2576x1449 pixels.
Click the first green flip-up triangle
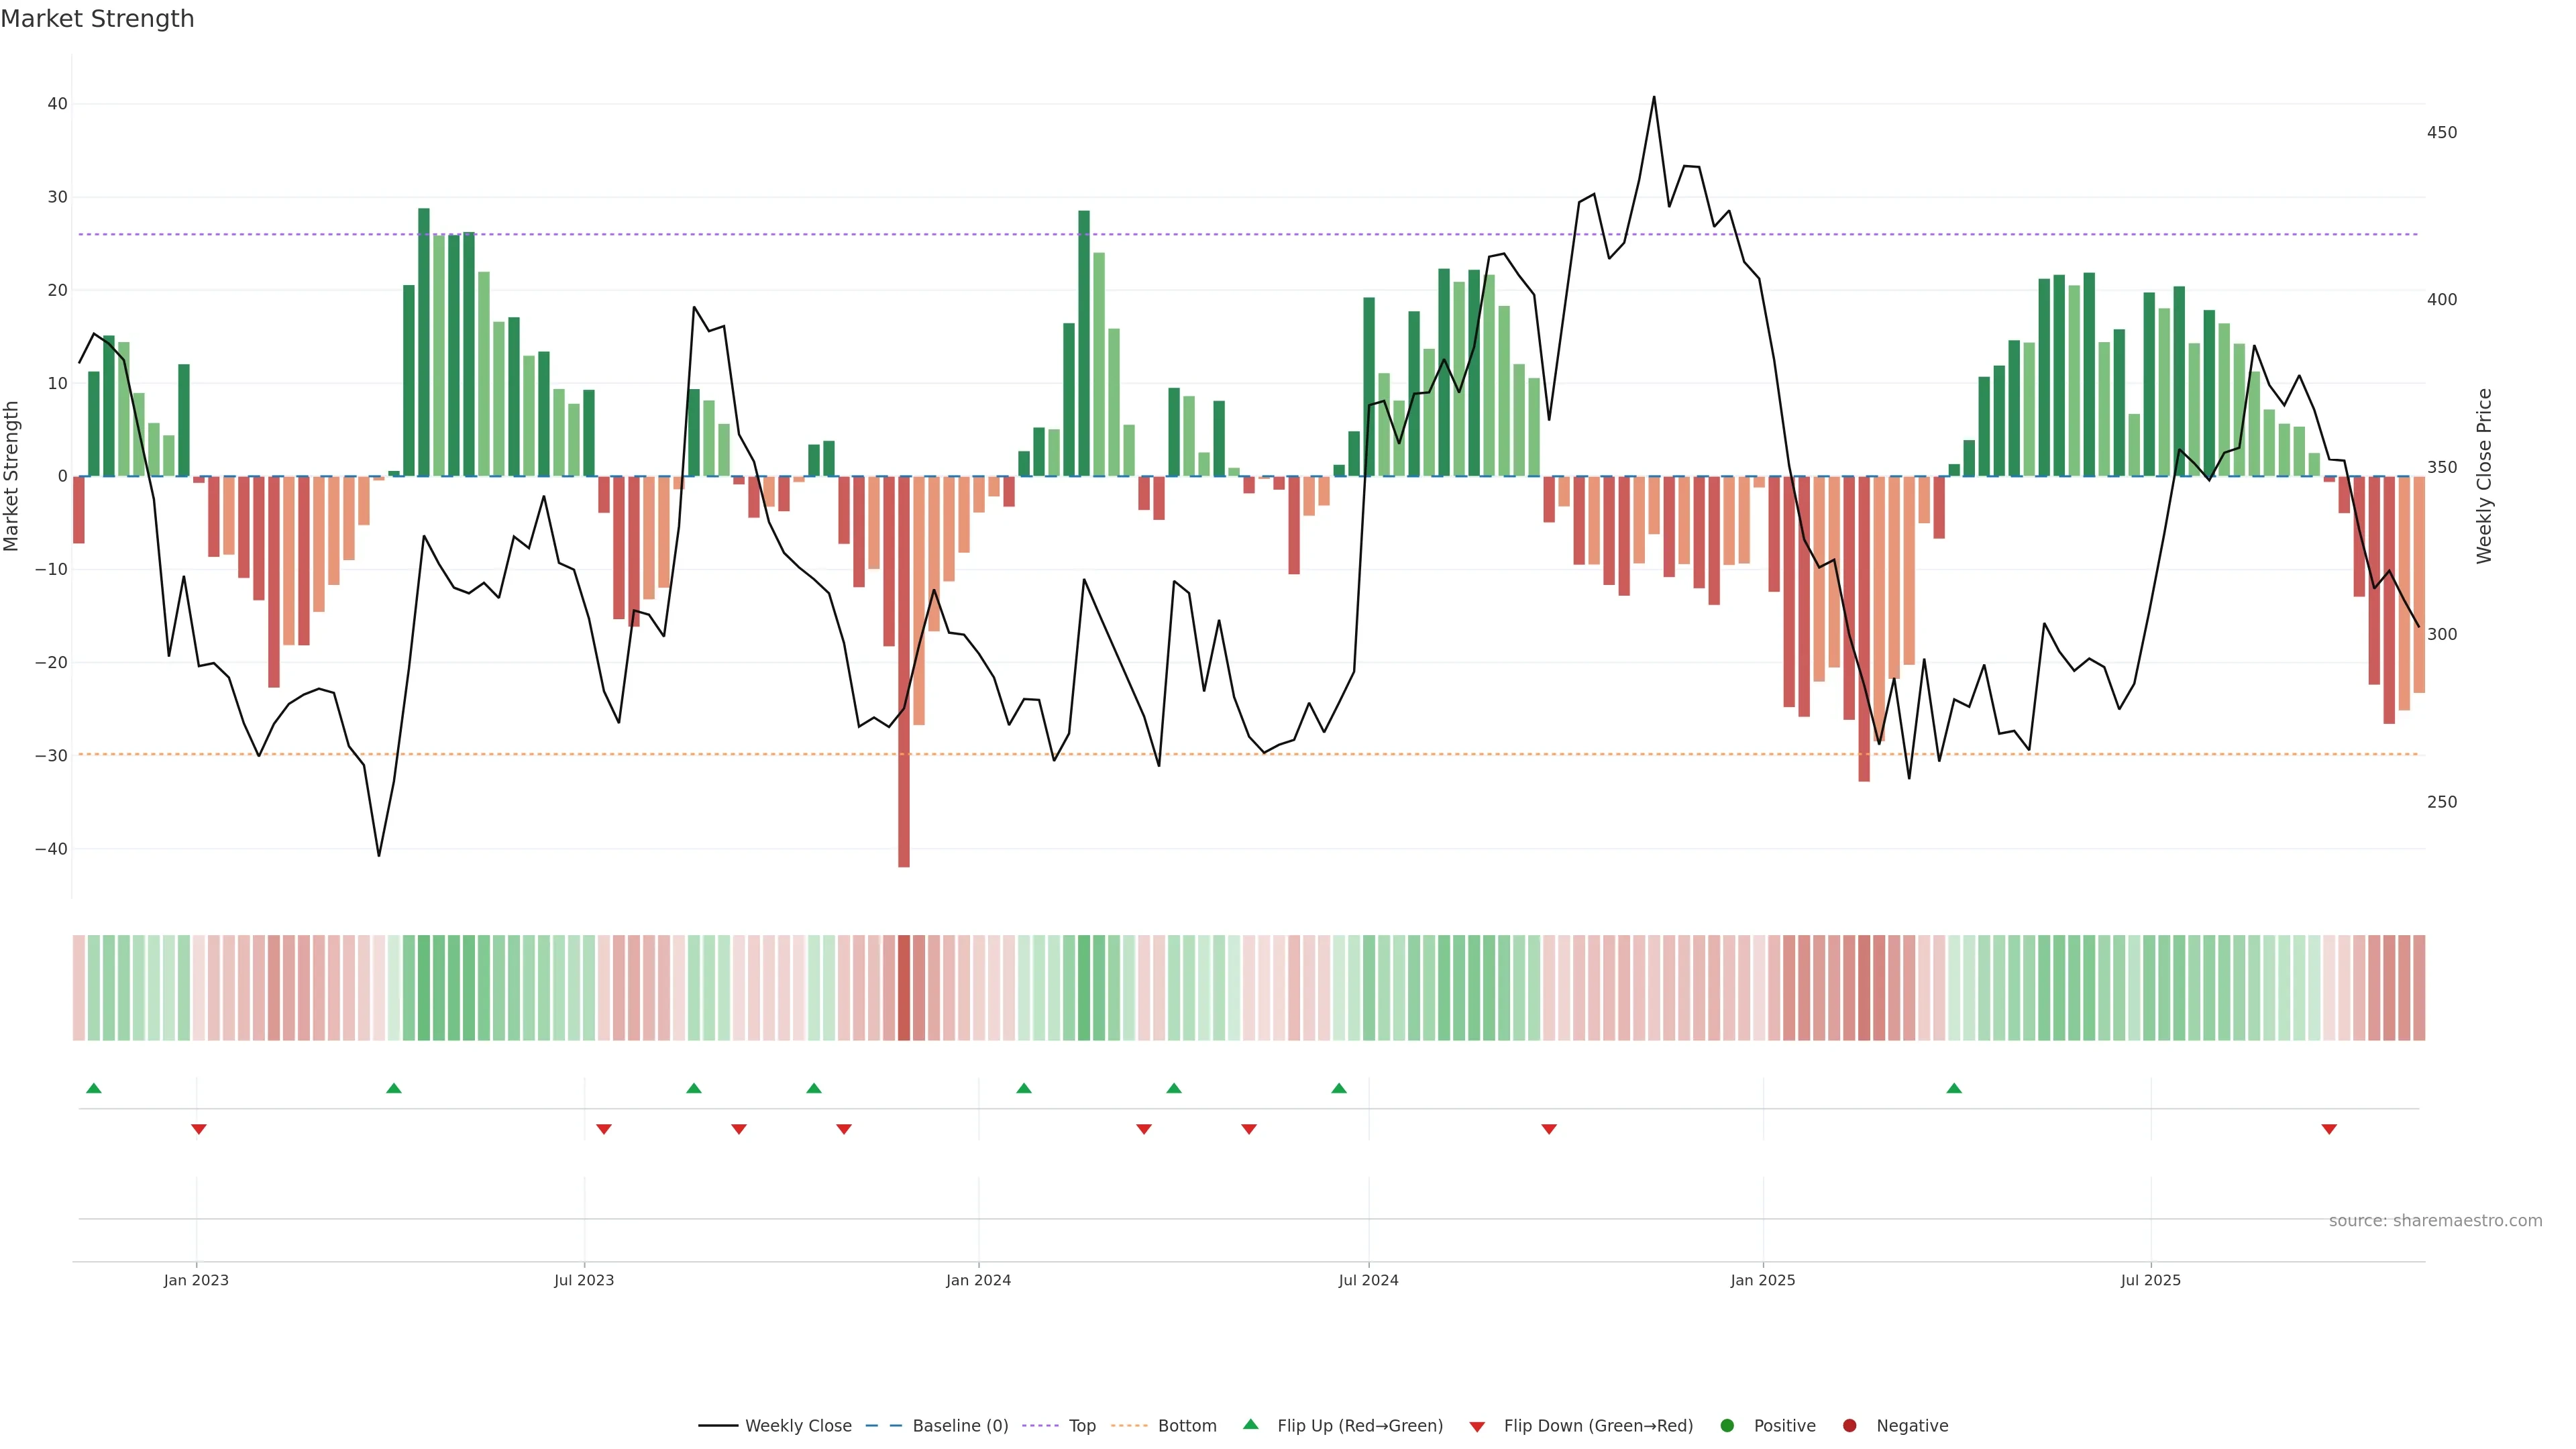[x=94, y=1088]
